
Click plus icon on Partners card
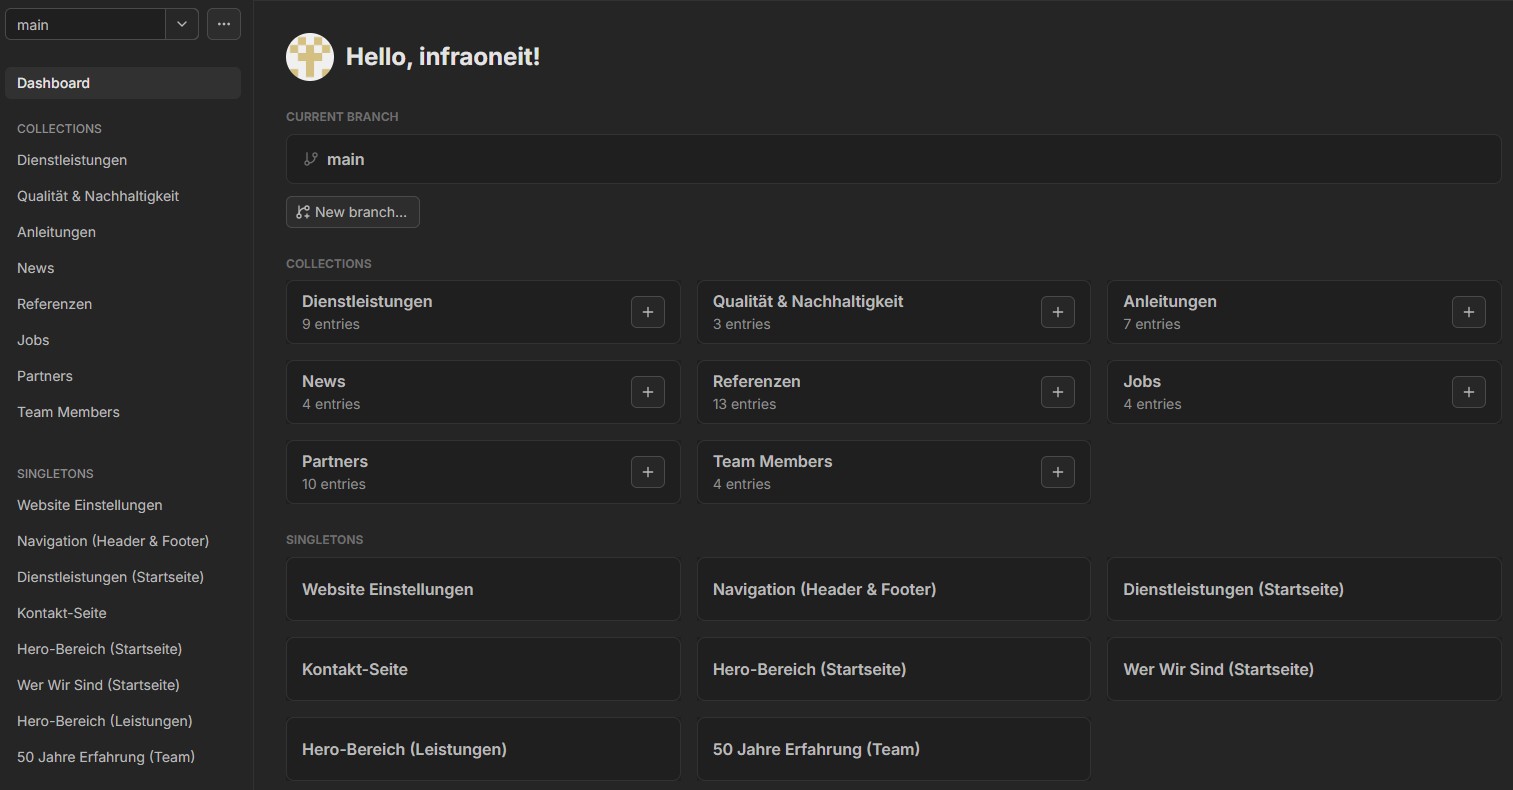(x=647, y=472)
